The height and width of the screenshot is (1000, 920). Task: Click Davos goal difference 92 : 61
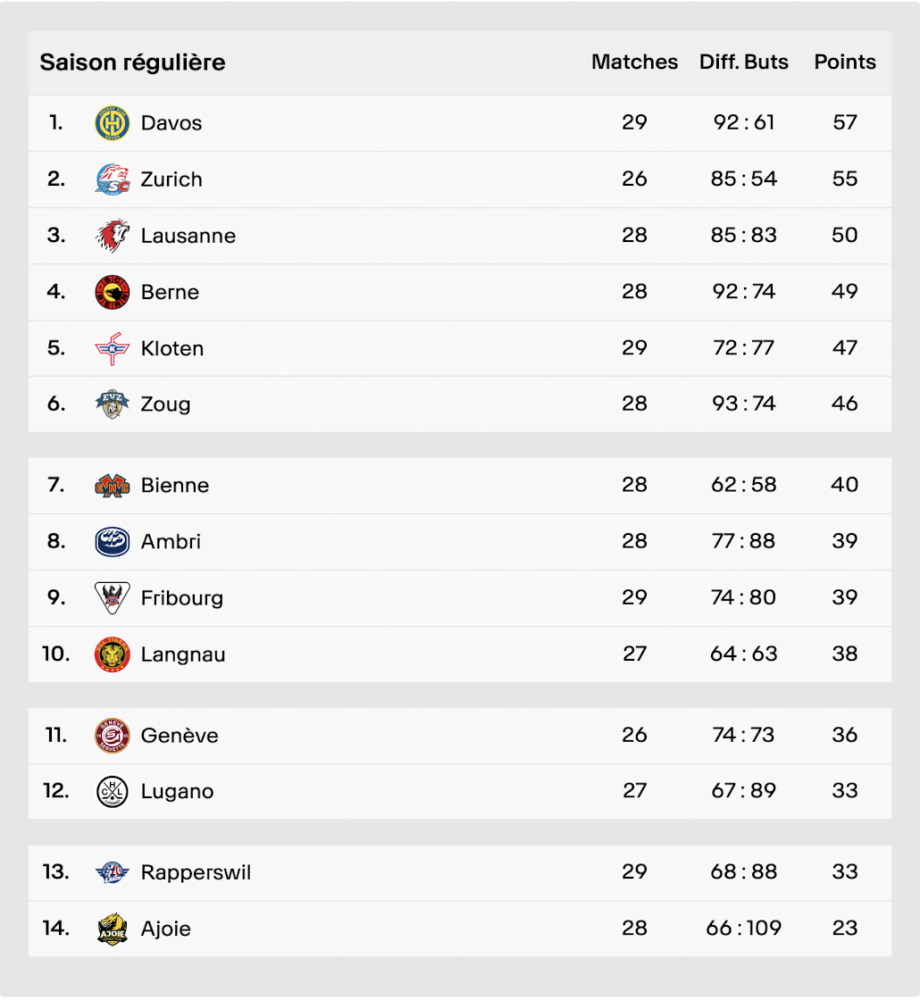pyautogui.click(x=743, y=122)
